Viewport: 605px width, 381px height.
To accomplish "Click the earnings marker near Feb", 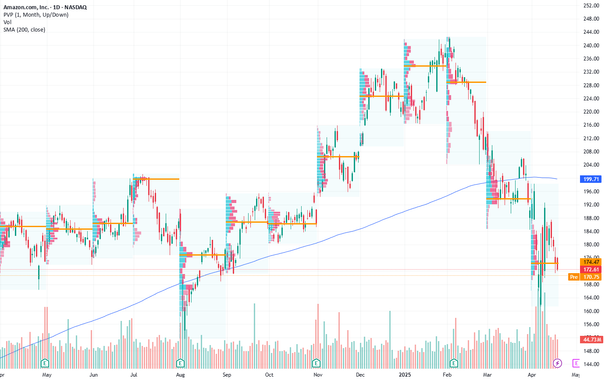I will point(454,363).
